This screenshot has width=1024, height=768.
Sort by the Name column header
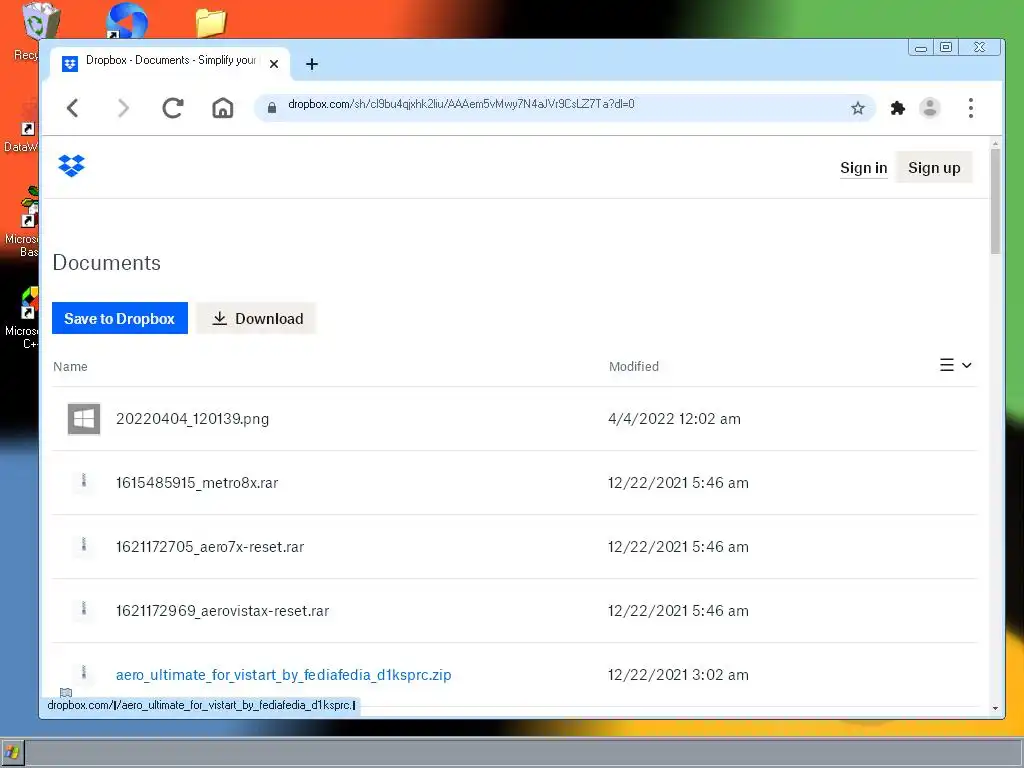[x=70, y=366]
